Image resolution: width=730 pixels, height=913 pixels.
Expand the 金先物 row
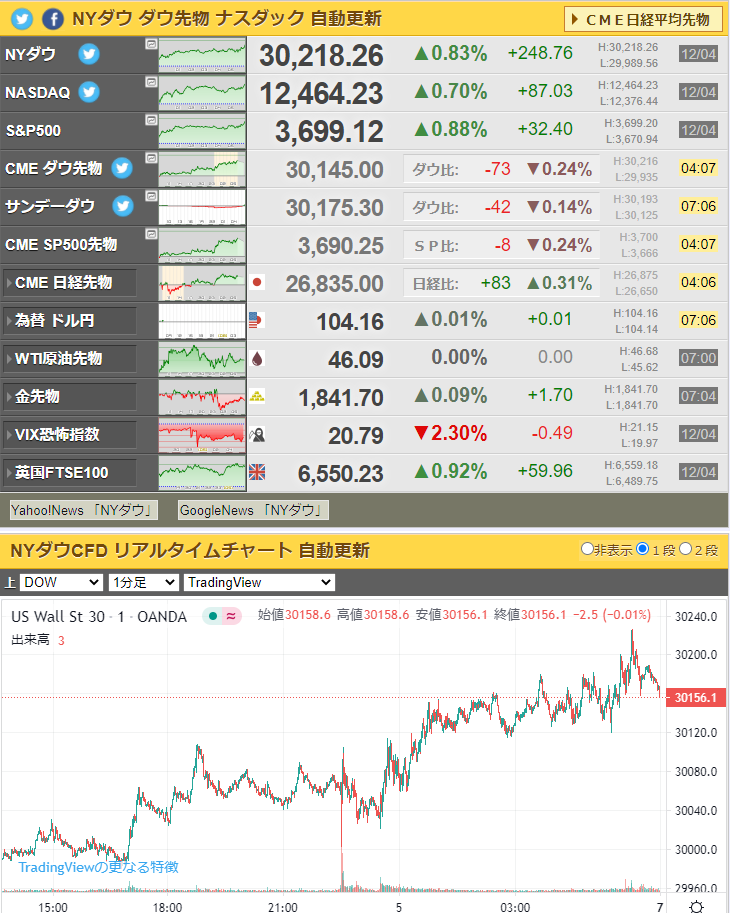(70, 397)
